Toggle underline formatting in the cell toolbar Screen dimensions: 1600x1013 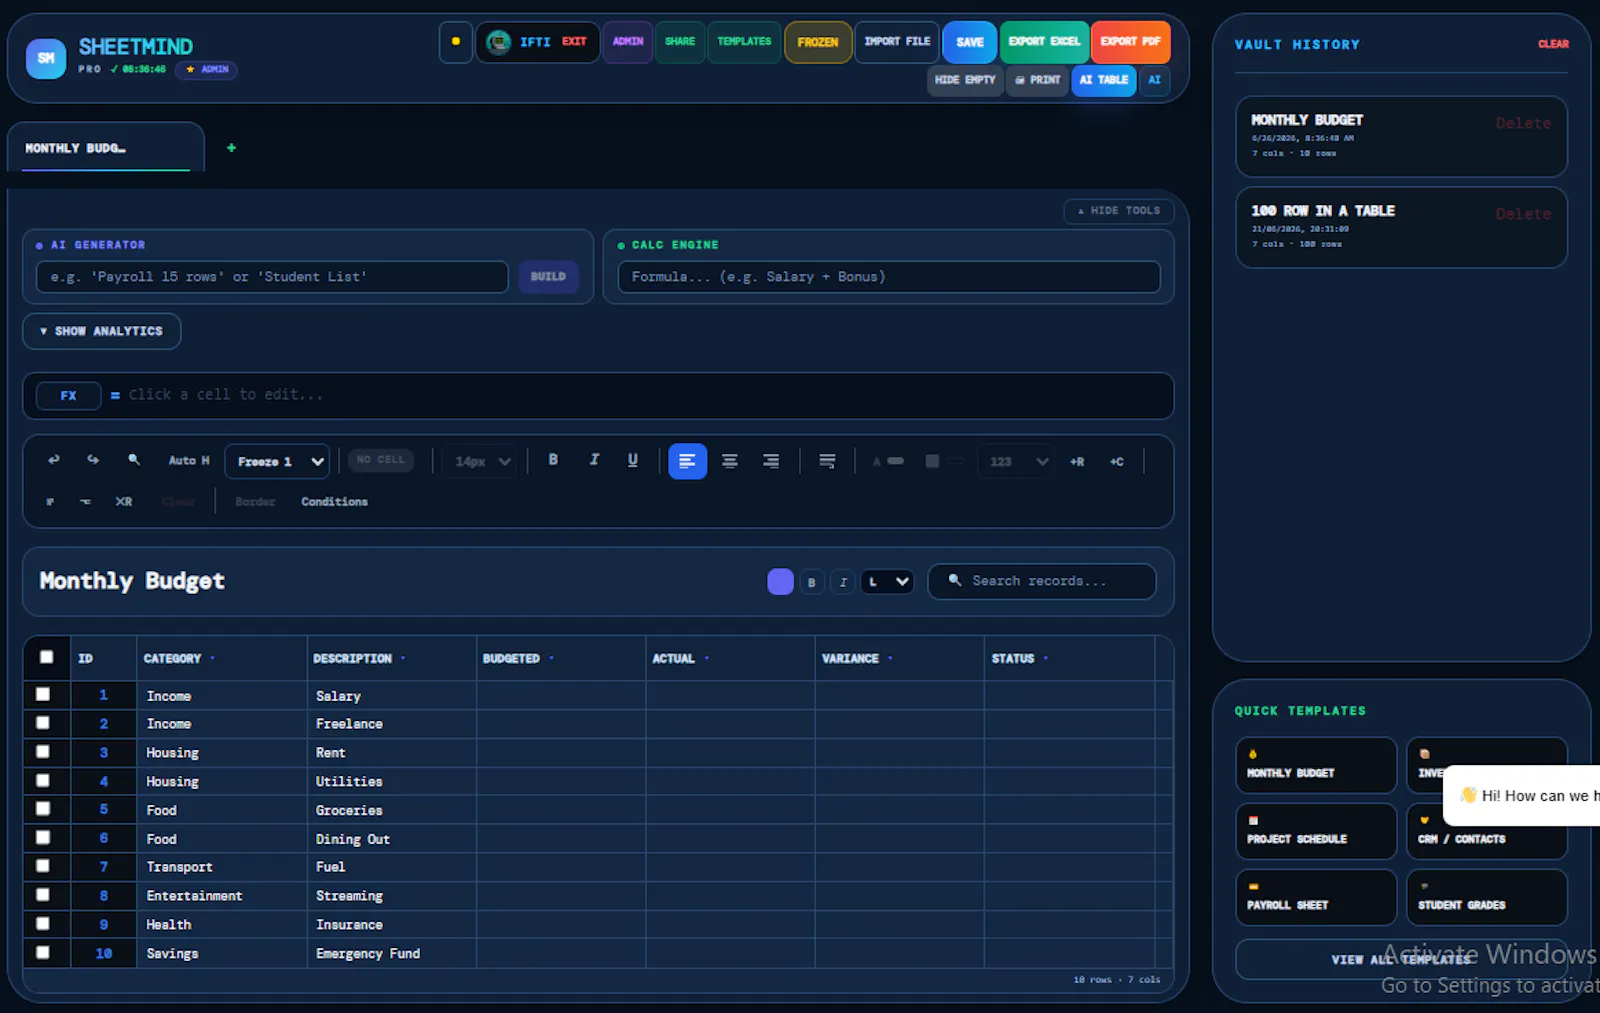632,460
